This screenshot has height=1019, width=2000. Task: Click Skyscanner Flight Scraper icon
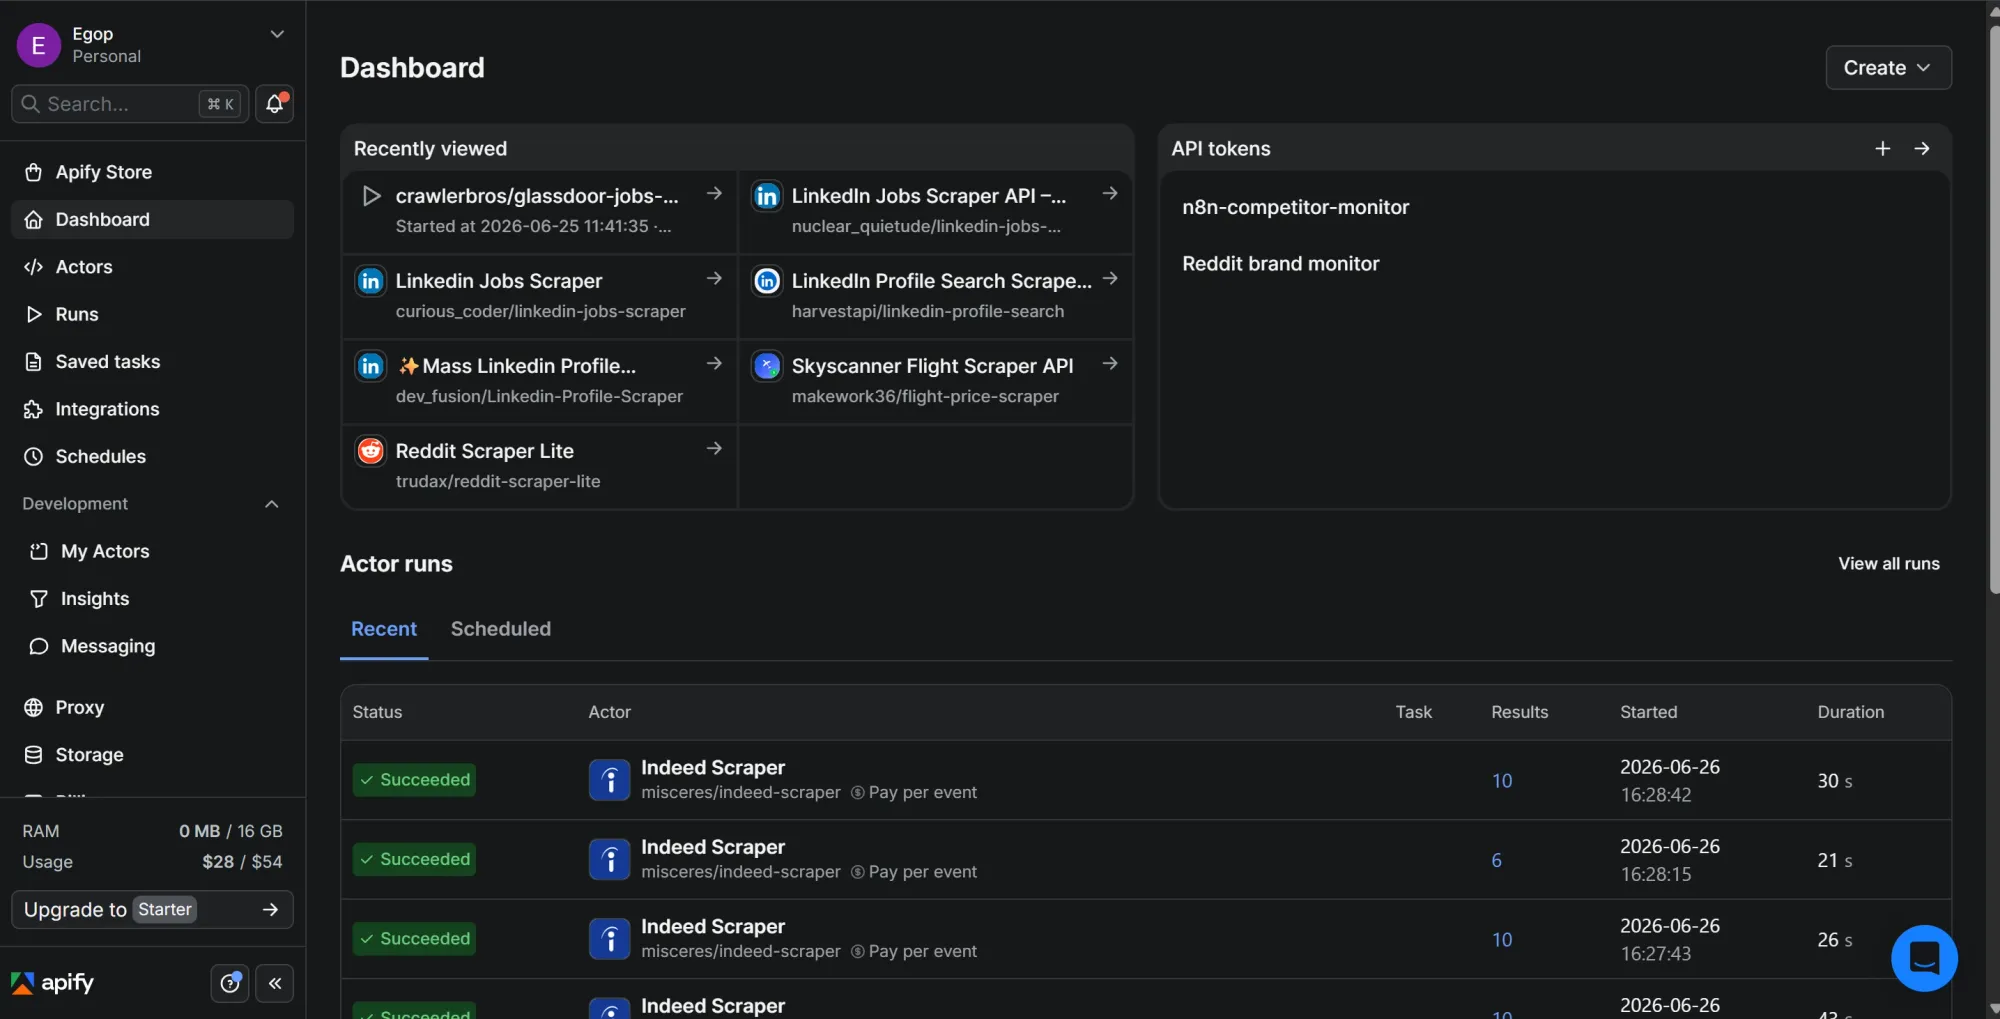767,366
